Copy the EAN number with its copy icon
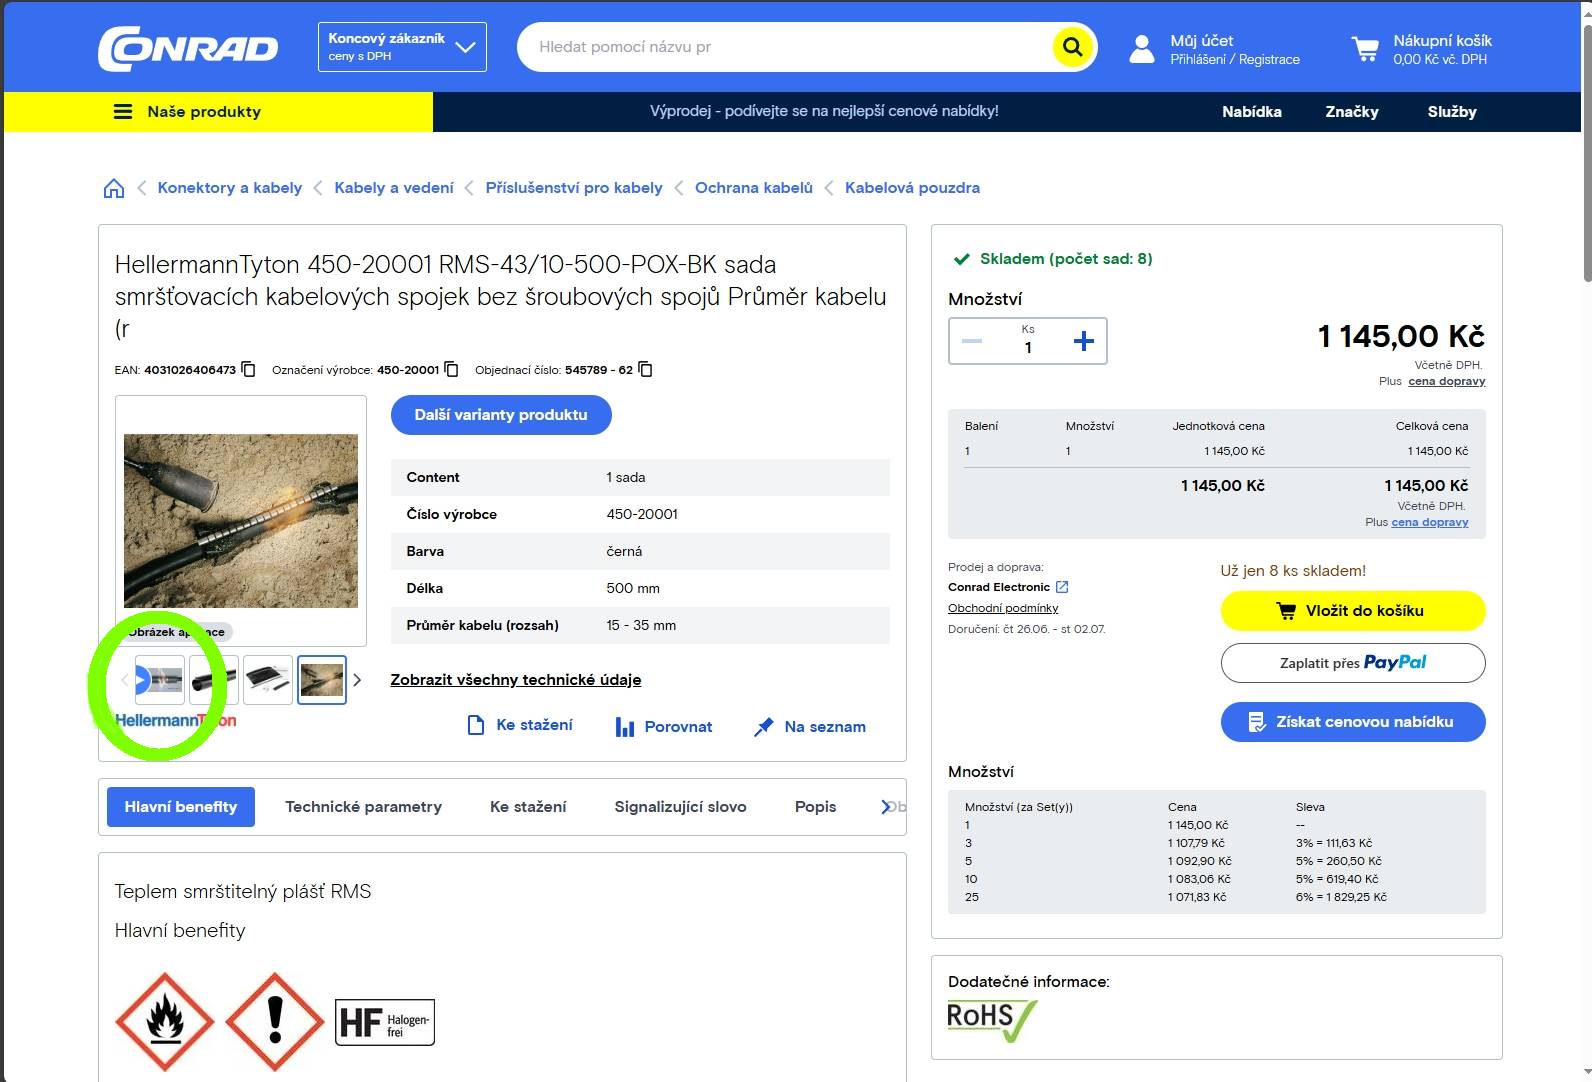Viewport: 1592px width, 1082px height. (x=249, y=369)
